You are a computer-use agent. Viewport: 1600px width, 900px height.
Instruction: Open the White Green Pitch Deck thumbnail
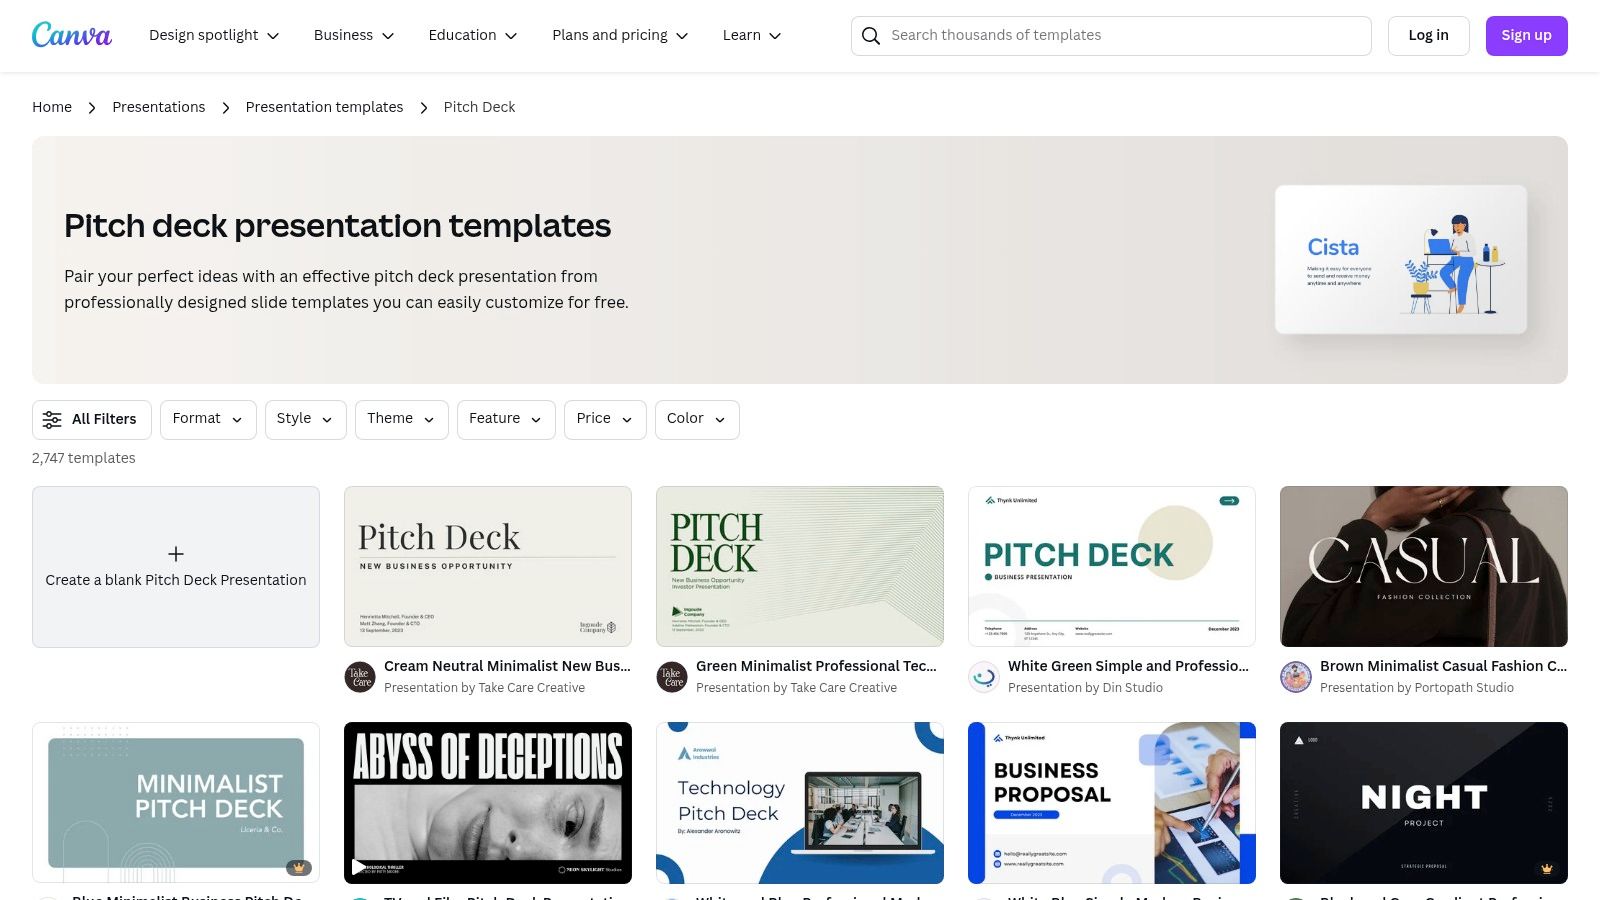[x=1112, y=567]
